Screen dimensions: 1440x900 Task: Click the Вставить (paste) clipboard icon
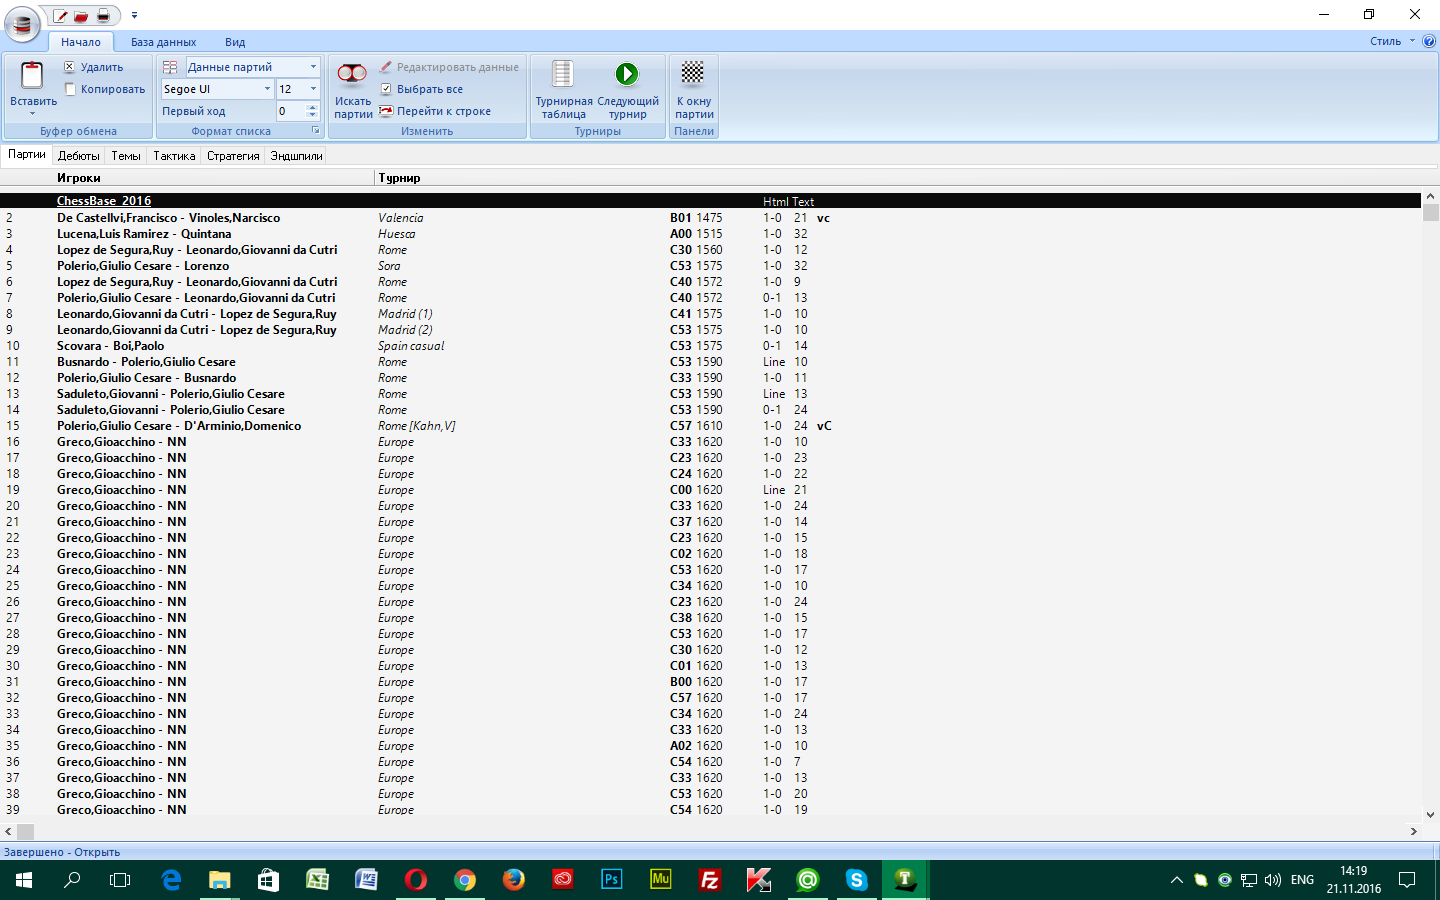click(x=32, y=76)
